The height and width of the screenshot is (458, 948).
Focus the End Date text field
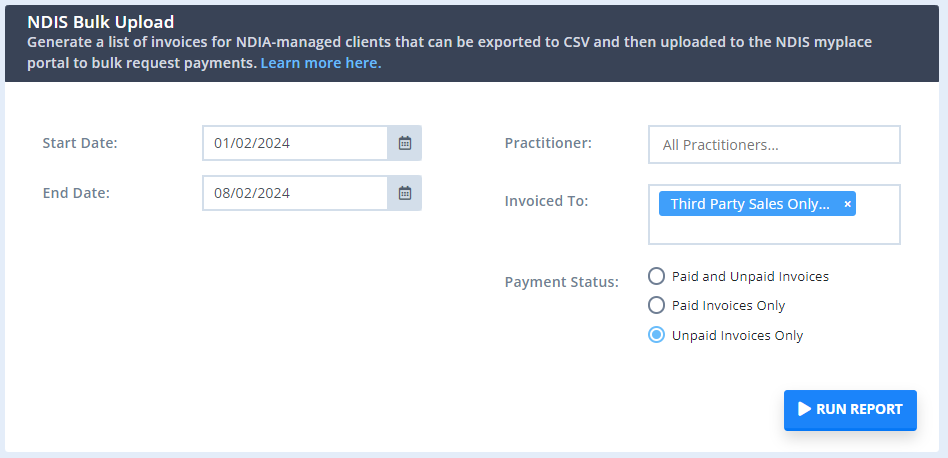tap(295, 193)
